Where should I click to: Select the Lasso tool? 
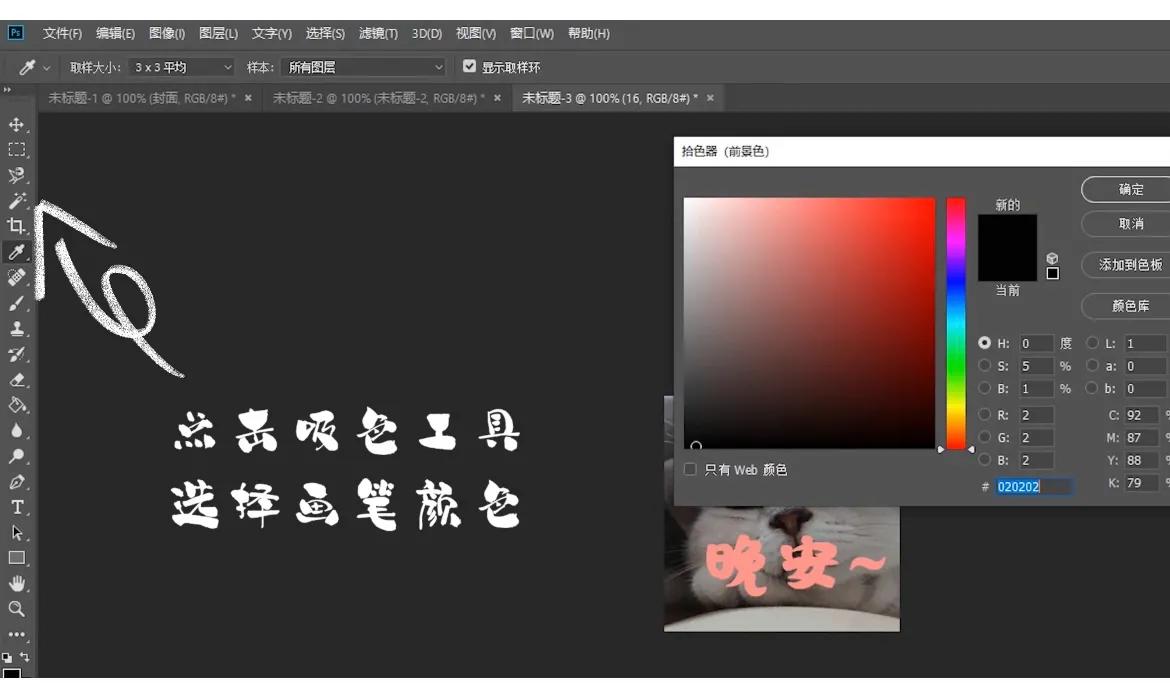point(15,176)
